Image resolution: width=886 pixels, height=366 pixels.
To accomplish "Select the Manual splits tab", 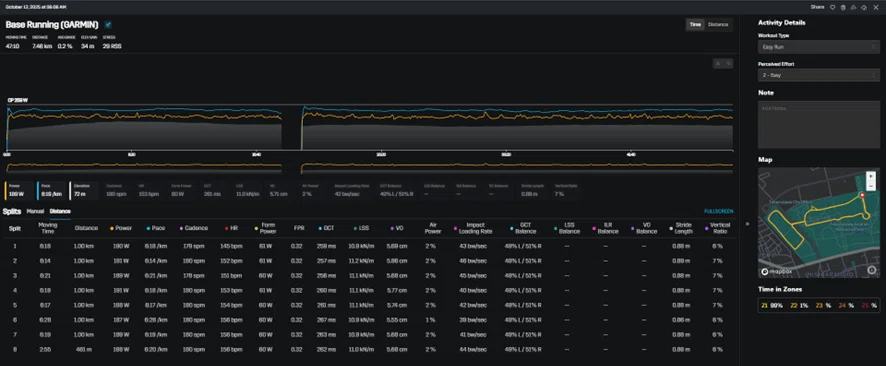I will [36, 211].
